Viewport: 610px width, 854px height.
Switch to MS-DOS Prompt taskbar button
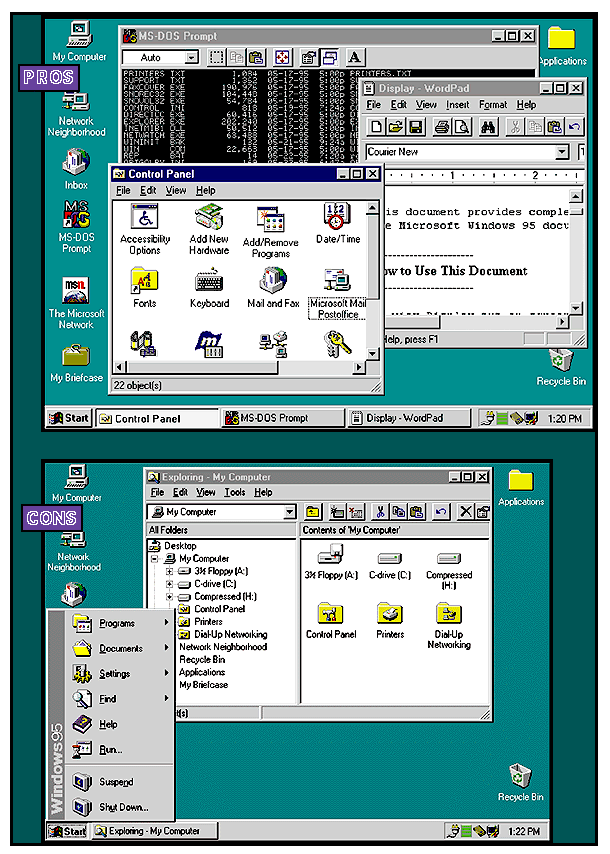point(283,418)
